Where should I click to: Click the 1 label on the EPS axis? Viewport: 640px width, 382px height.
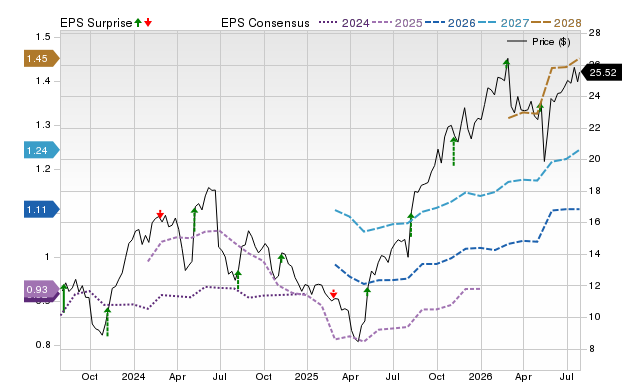coord(47,257)
